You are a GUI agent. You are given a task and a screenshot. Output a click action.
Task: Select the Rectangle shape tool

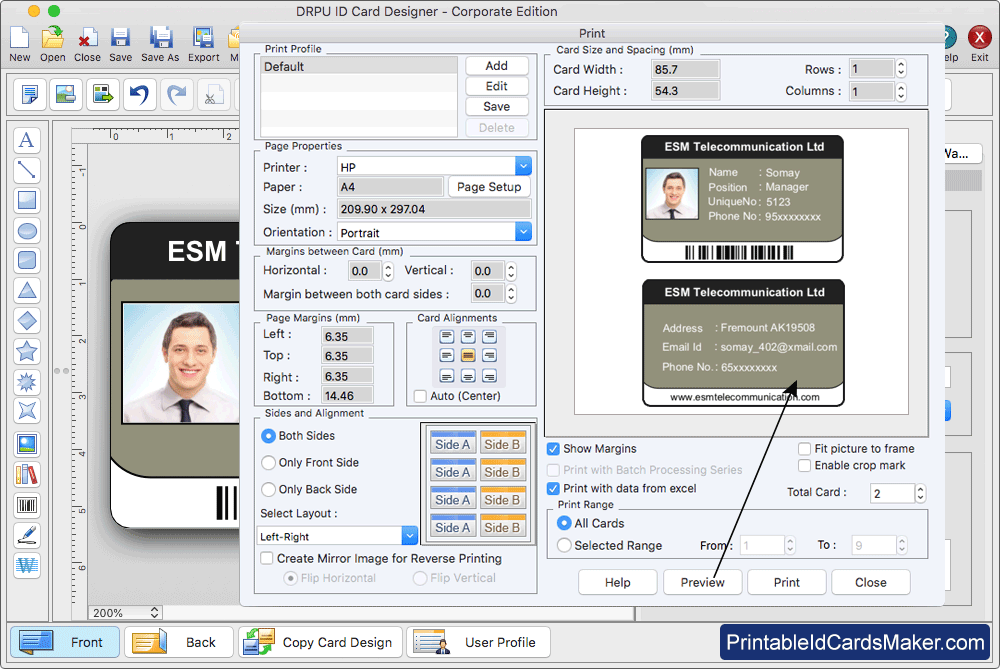click(x=27, y=200)
